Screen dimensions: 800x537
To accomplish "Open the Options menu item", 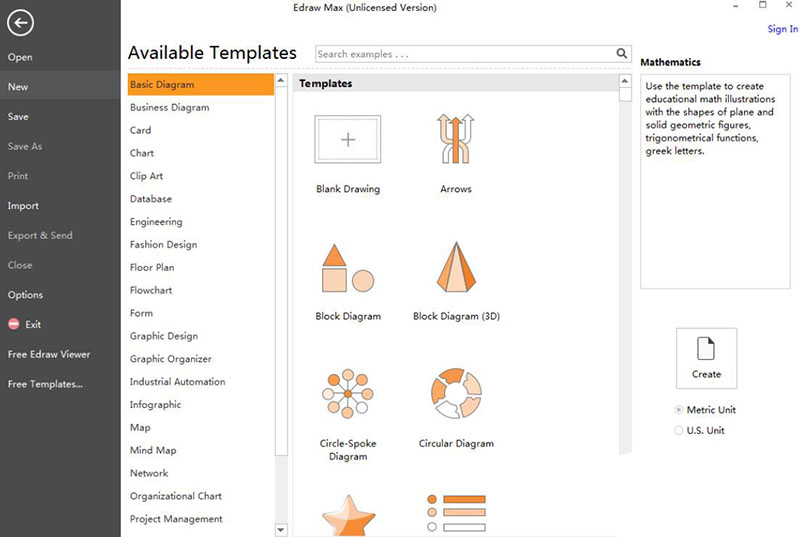I will click(x=26, y=295).
